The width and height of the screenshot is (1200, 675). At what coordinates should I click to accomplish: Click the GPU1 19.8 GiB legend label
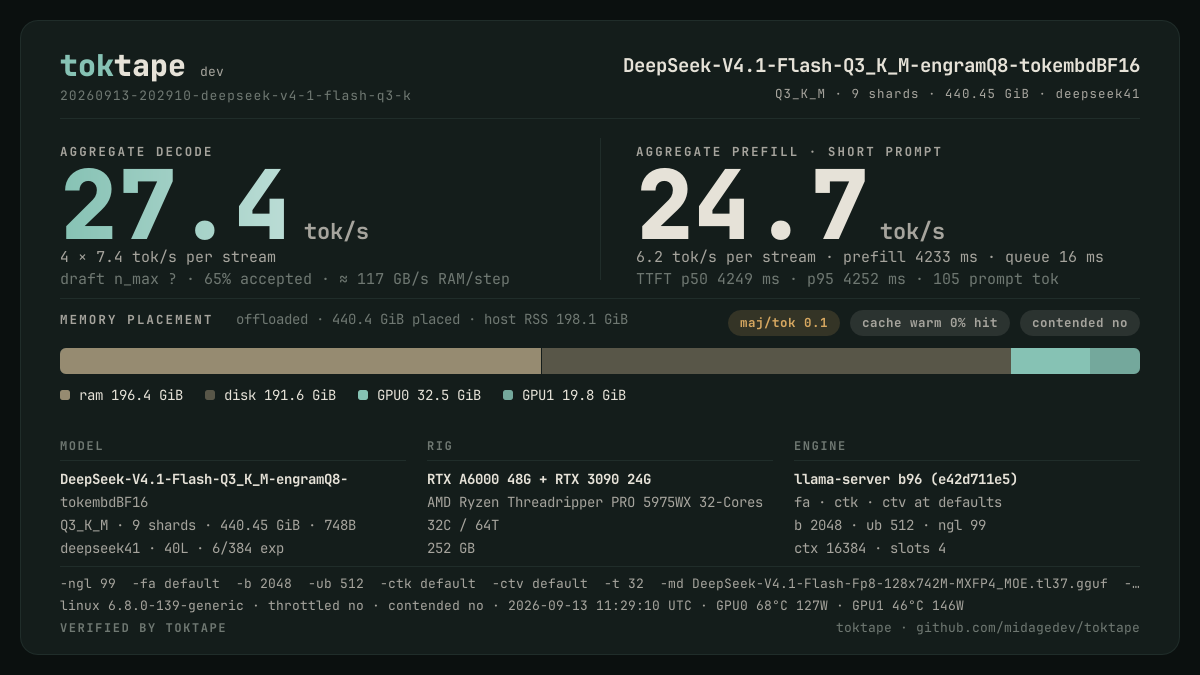point(574,396)
